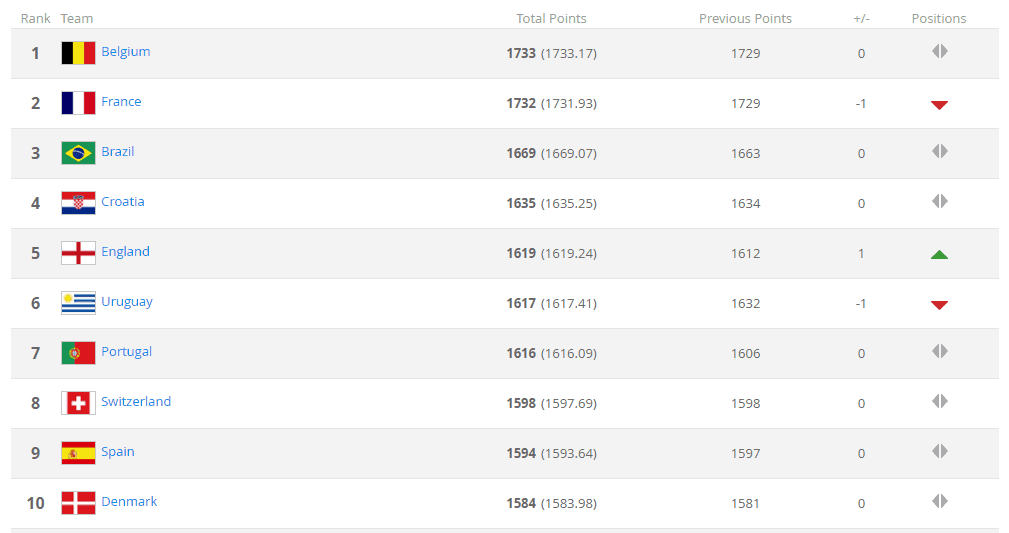The height and width of the screenshot is (533, 1009).
Task: Open the Portugal team link
Action: [x=126, y=351]
